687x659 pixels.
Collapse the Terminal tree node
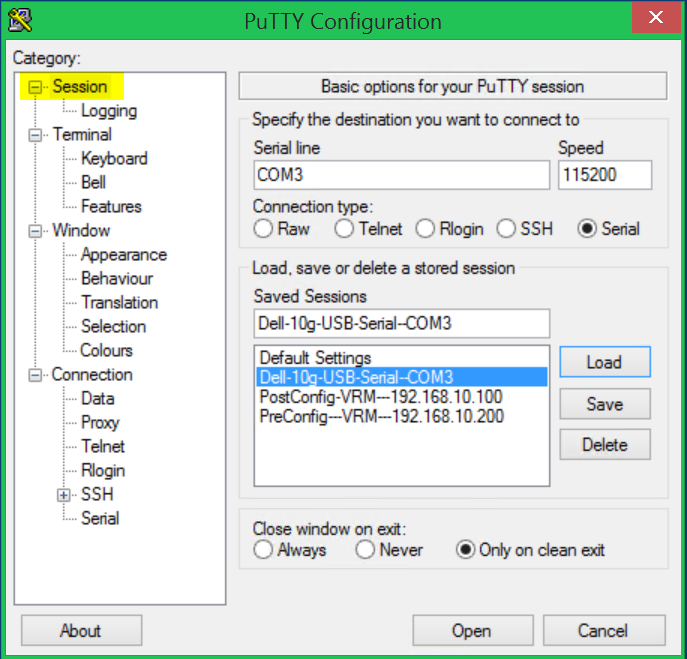[35, 135]
